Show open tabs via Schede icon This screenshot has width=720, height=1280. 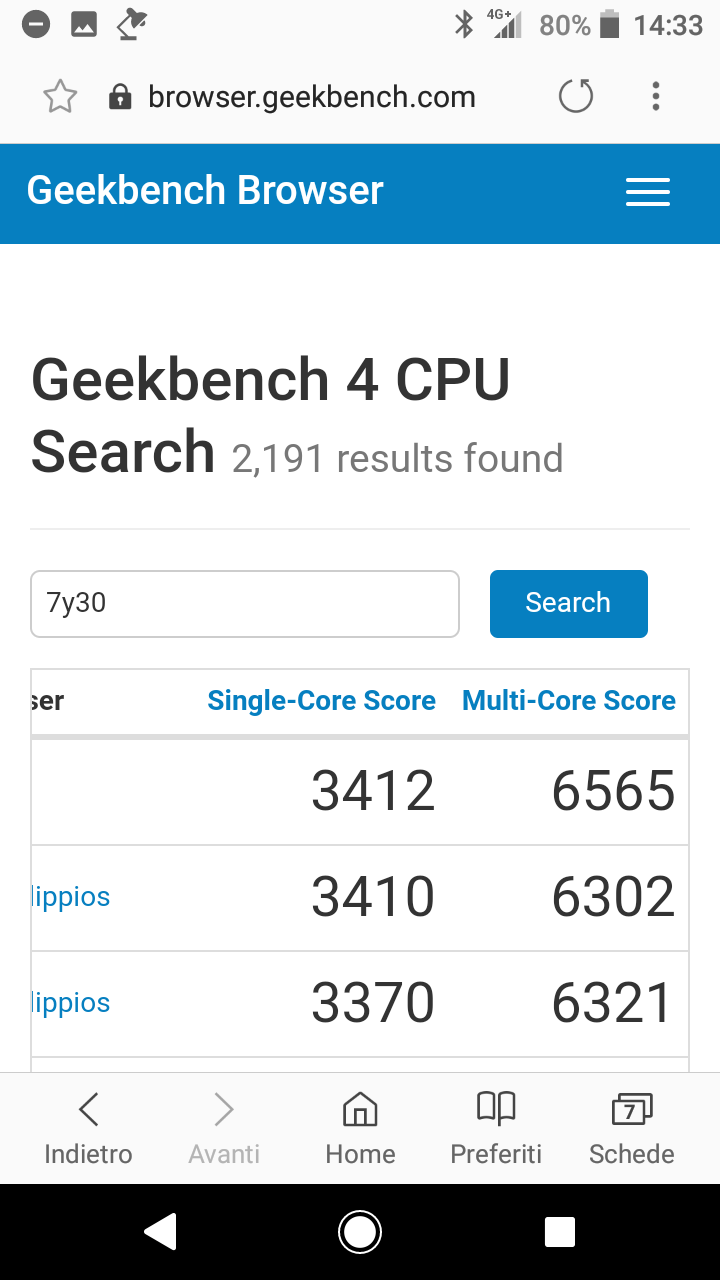(x=631, y=1128)
